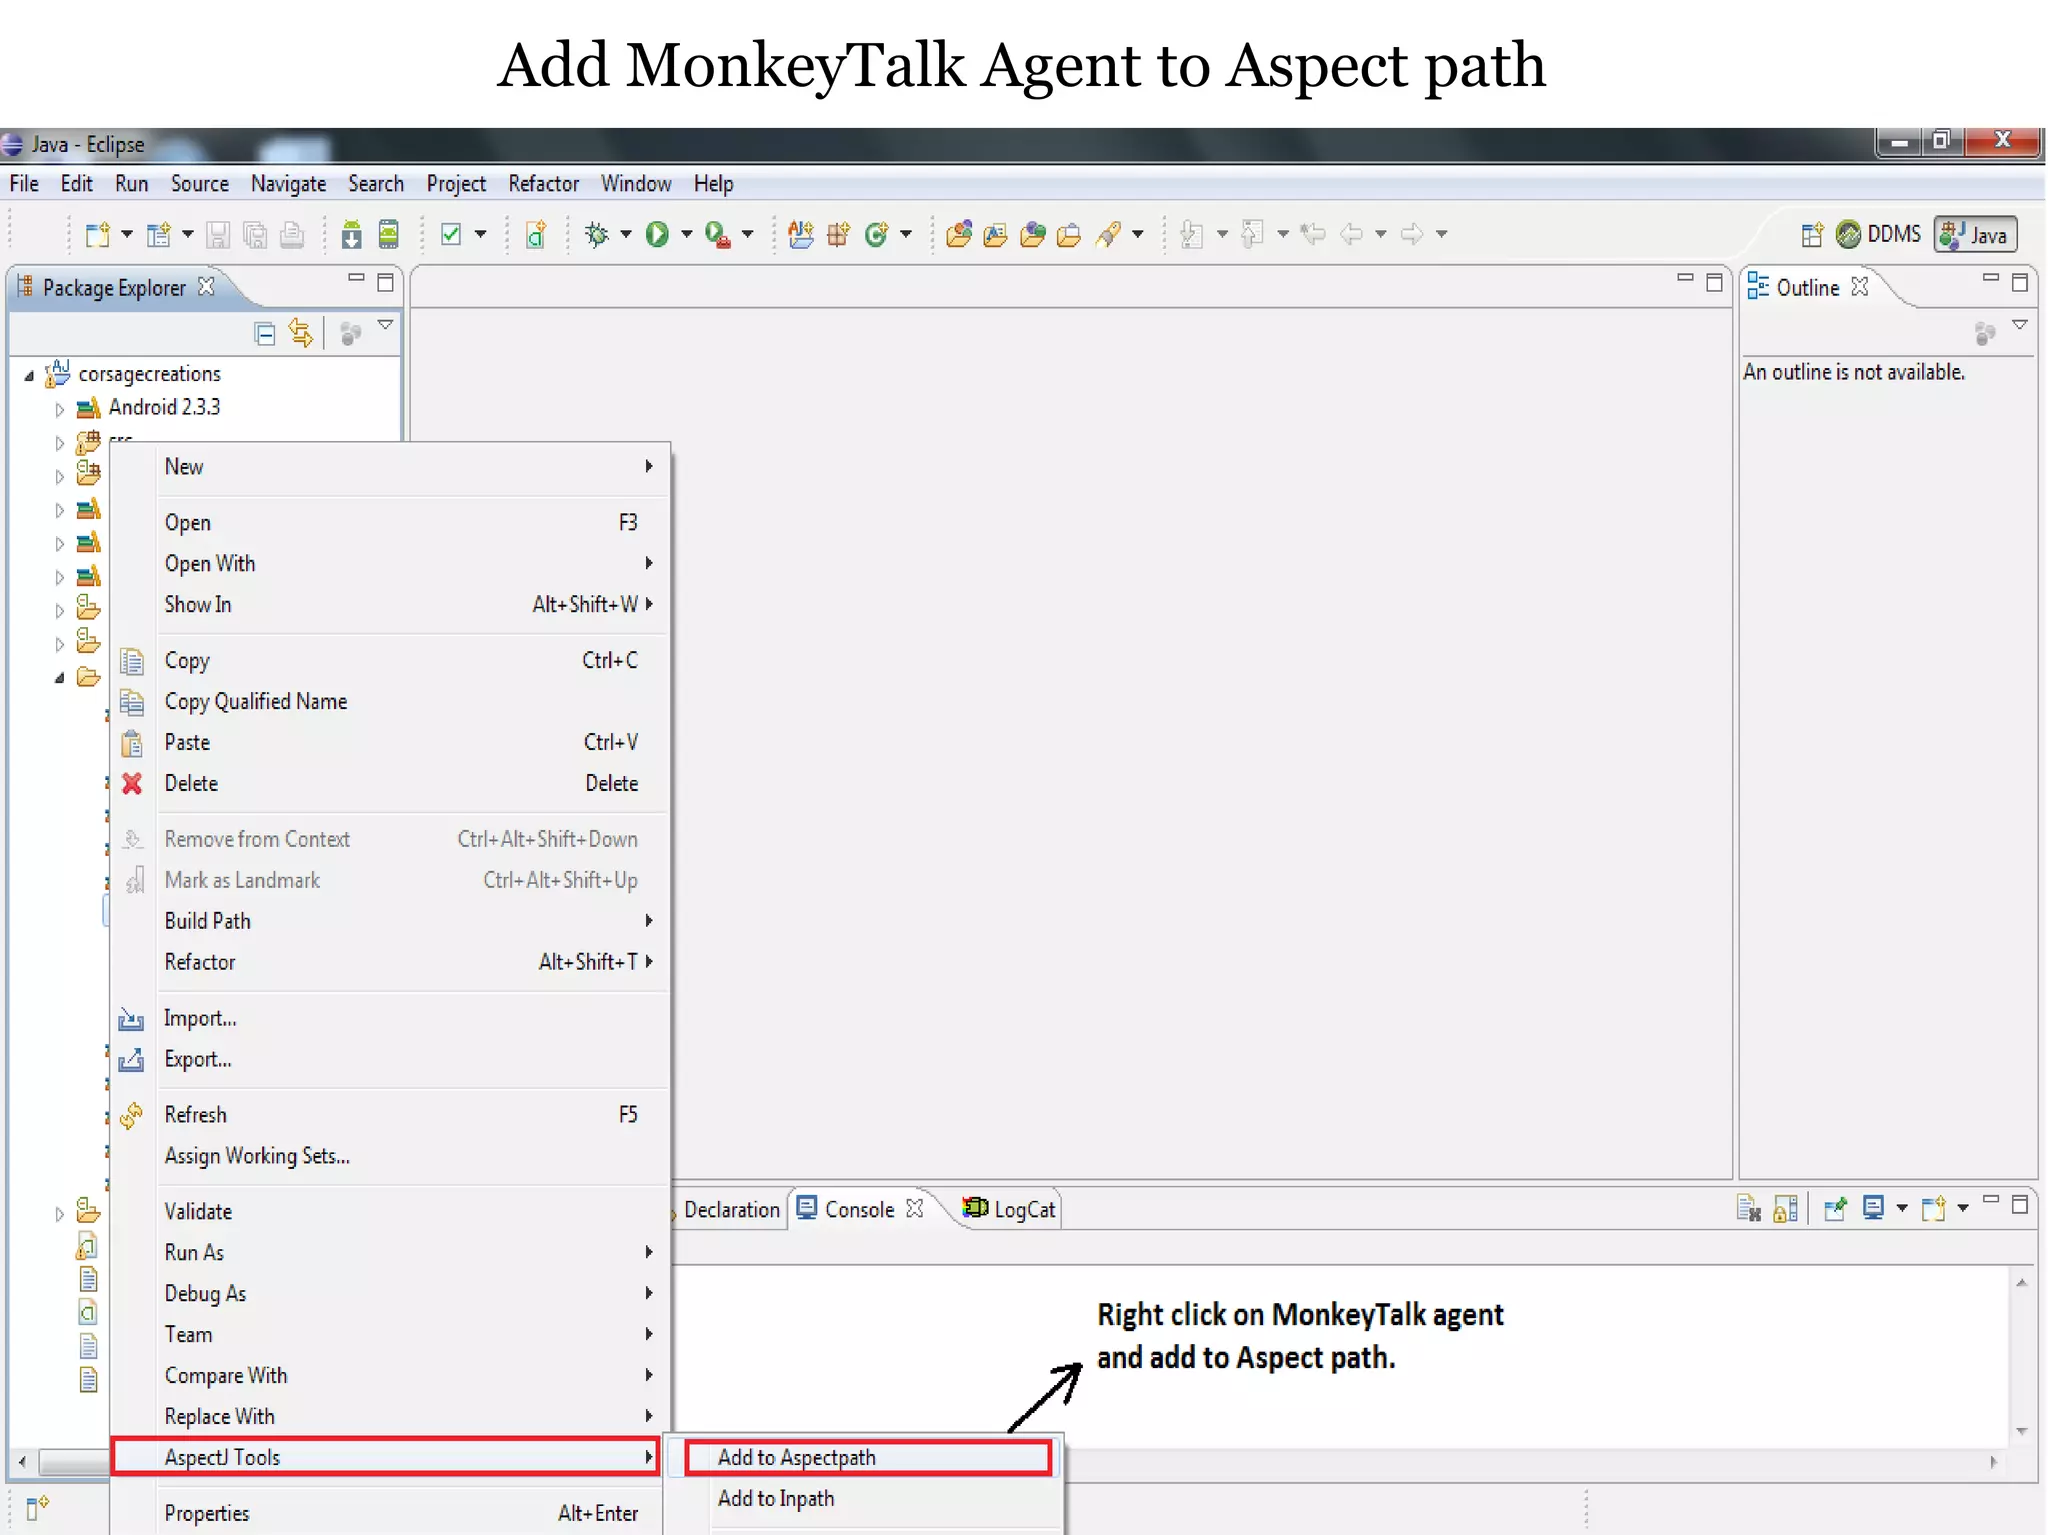Click the Debug bug icon
The width and height of the screenshot is (2048, 1535).
(x=597, y=235)
